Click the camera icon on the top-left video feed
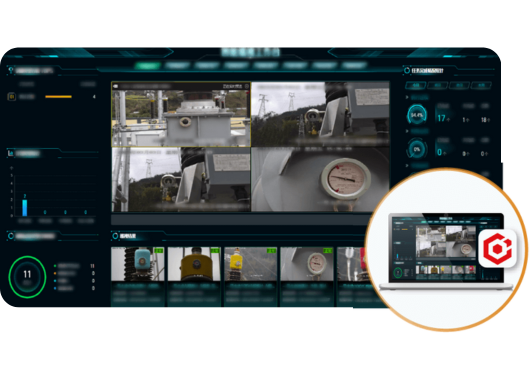The width and height of the screenshot is (530, 370). (115, 86)
